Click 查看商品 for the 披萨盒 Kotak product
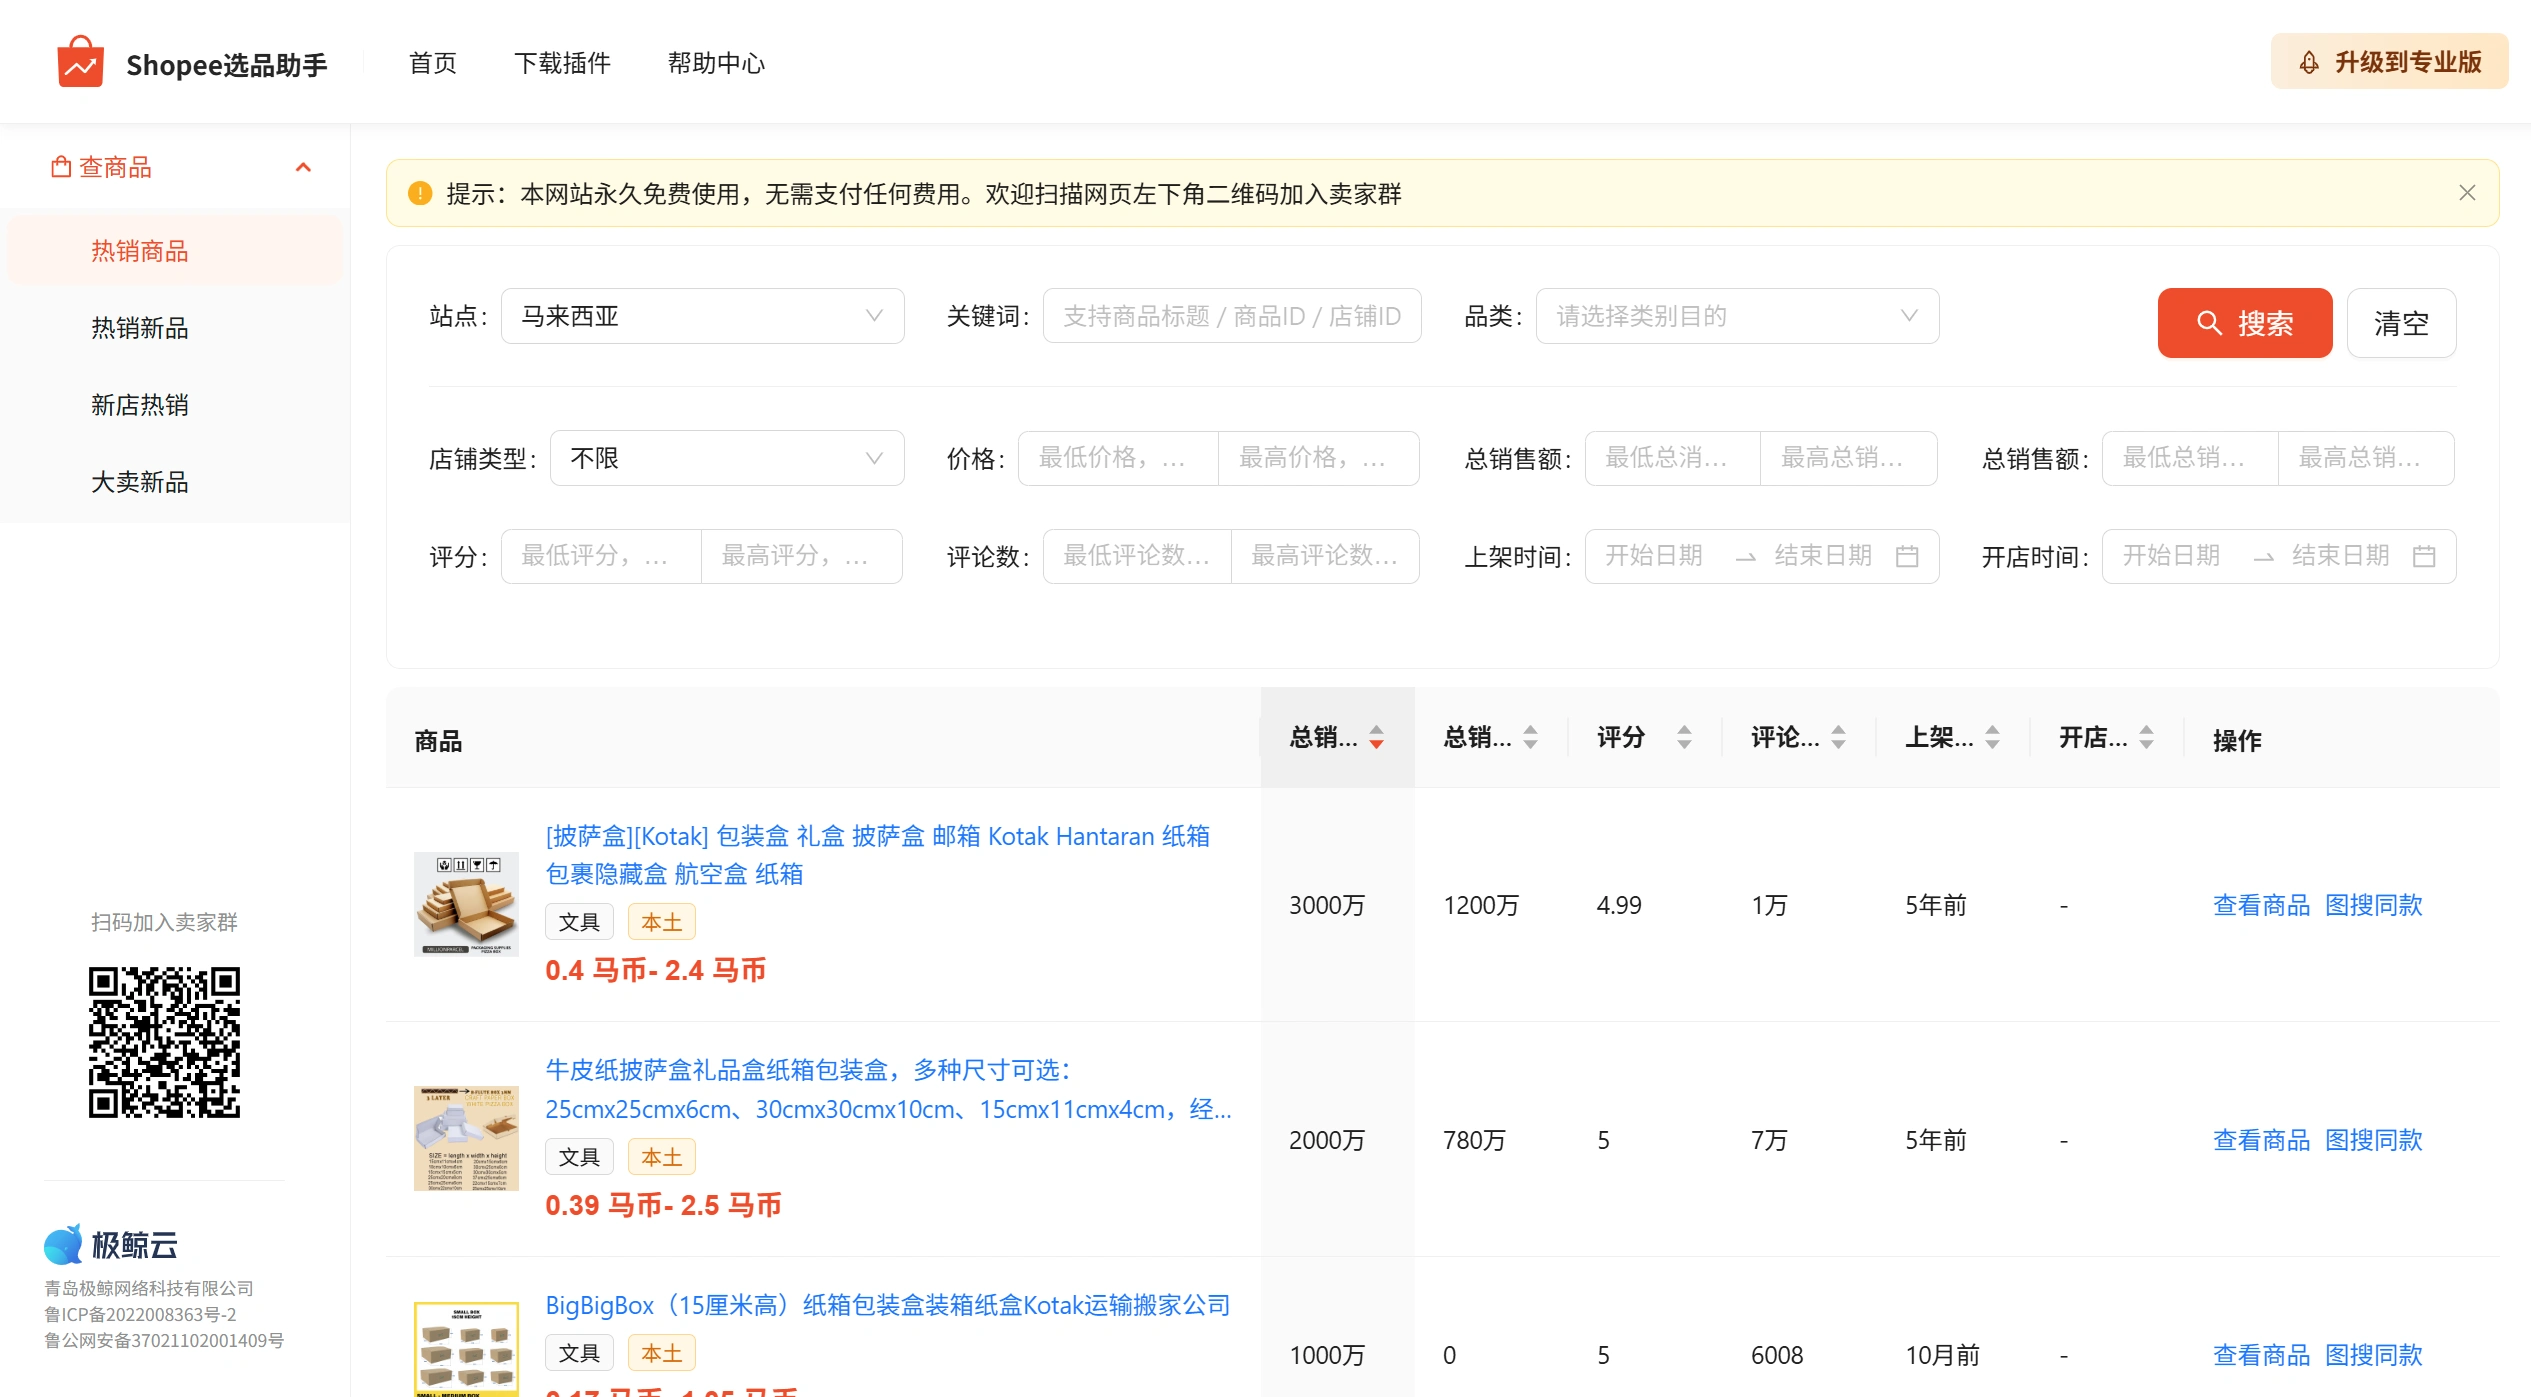2531x1397 pixels. click(2261, 905)
